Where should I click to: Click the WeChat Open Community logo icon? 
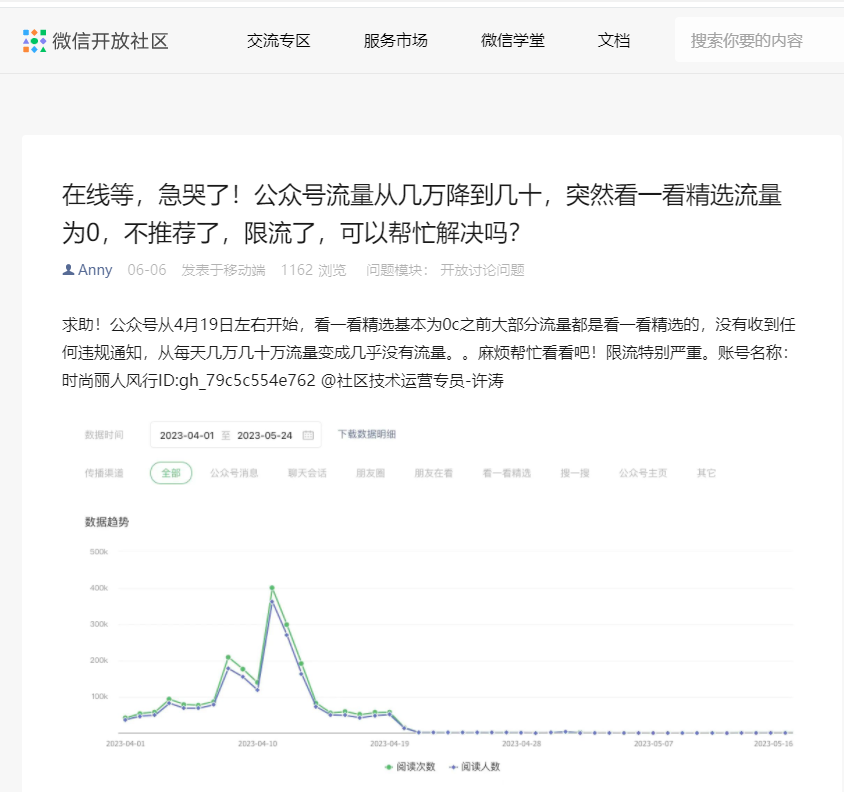pos(34,41)
